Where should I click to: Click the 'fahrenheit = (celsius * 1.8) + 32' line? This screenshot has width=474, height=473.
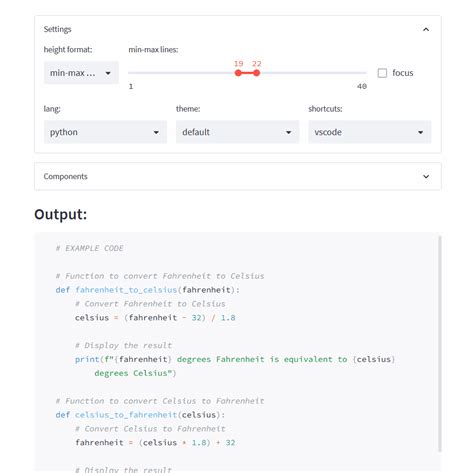pos(155,443)
